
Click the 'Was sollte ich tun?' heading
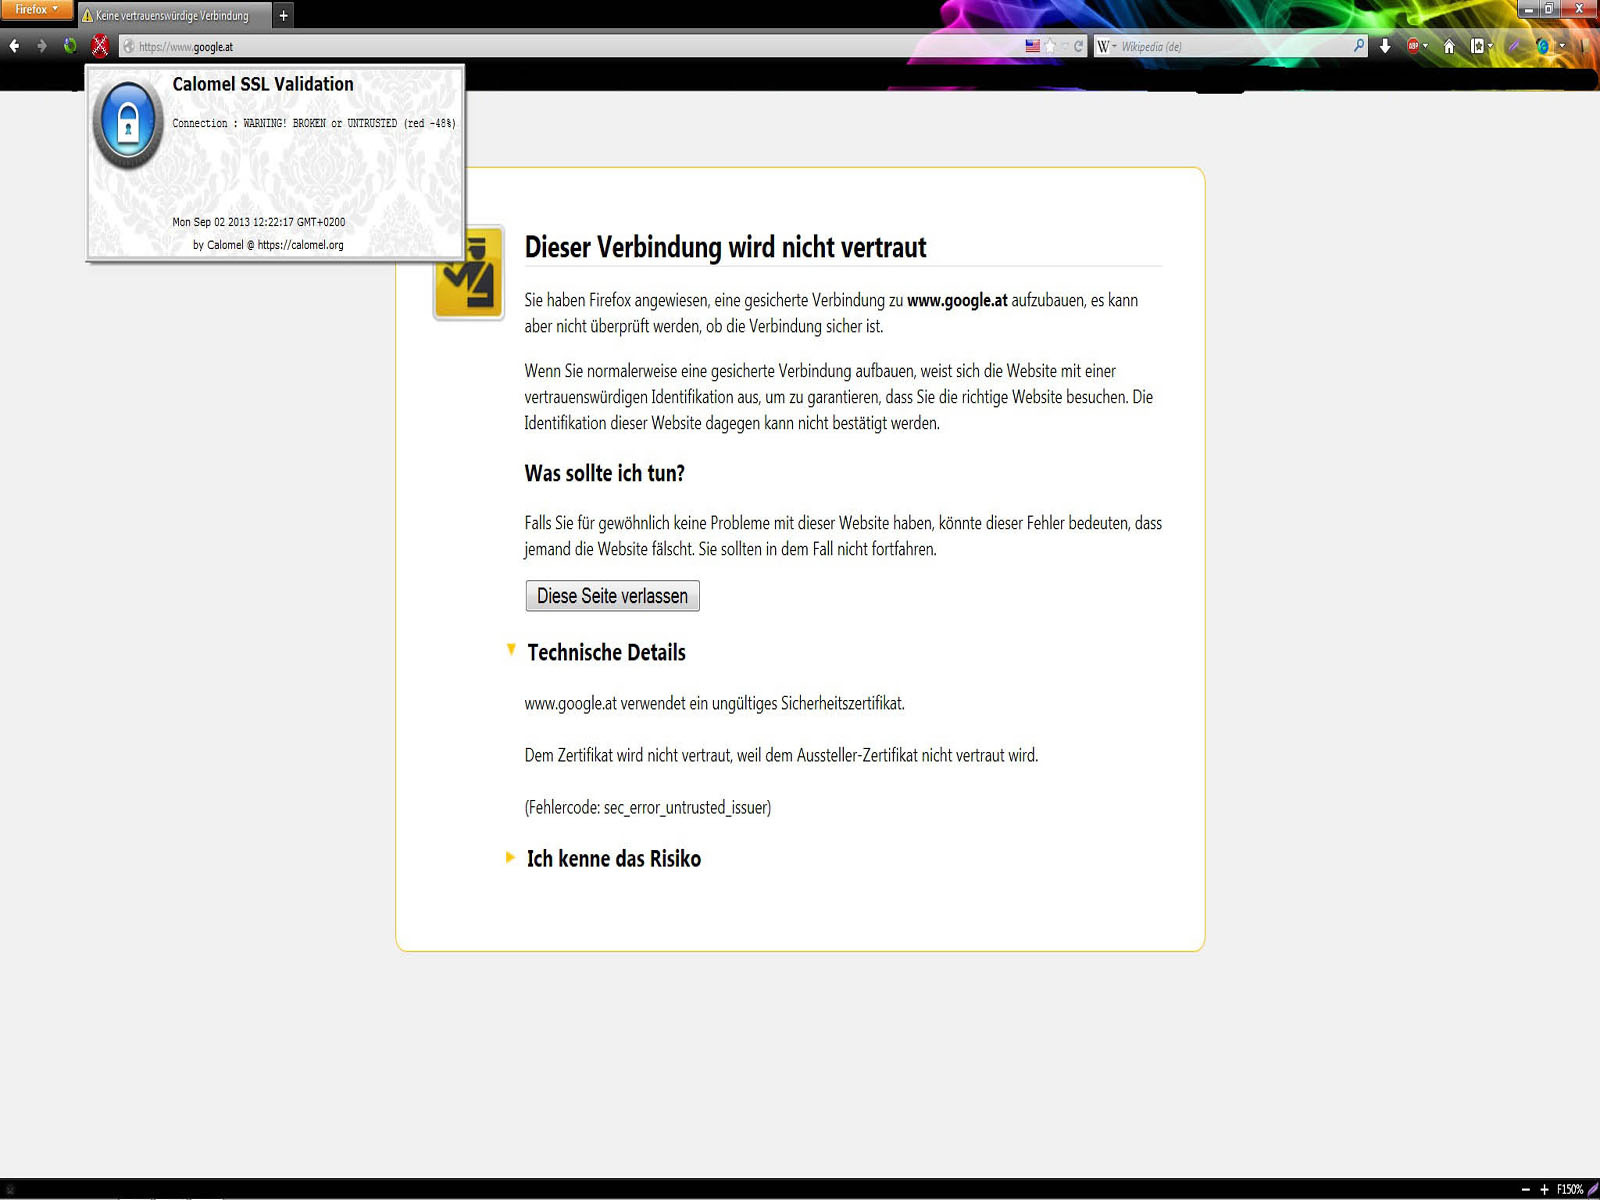coord(604,473)
